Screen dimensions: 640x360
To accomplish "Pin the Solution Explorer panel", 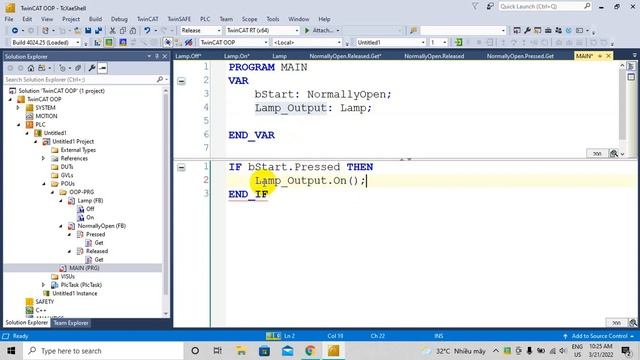I will [157, 56].
